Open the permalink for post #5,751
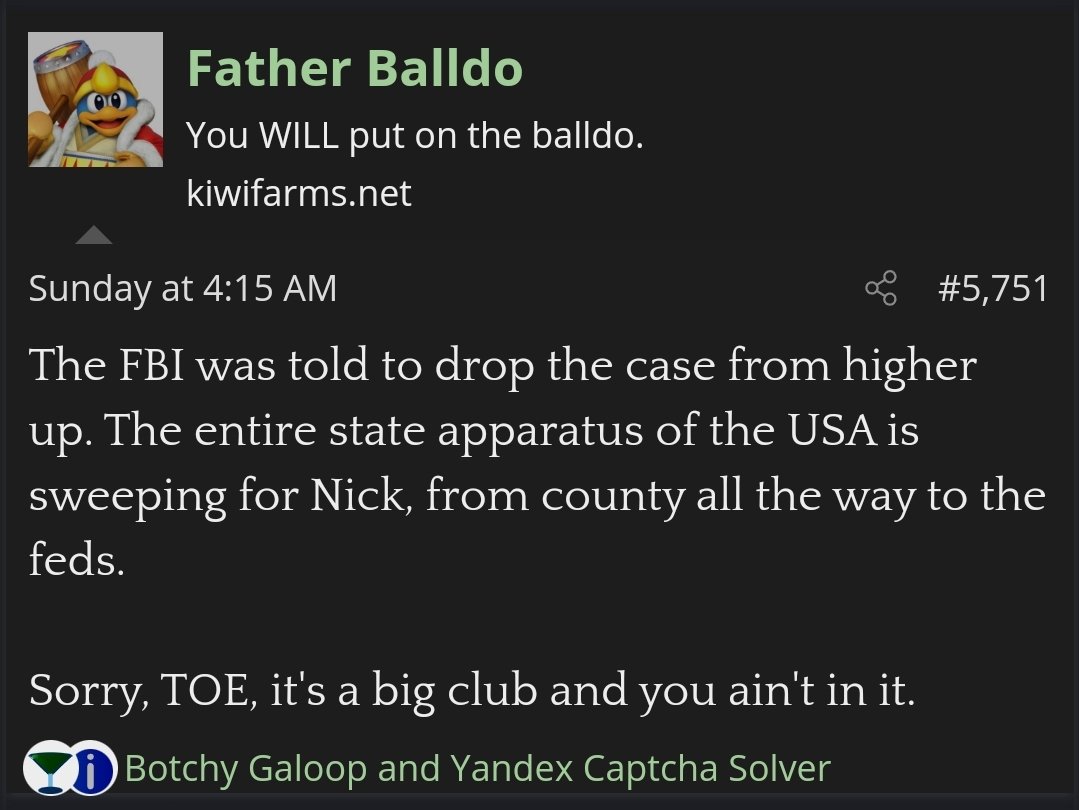This screenshot has height=810, width=1079. click(x=993, y=289)
